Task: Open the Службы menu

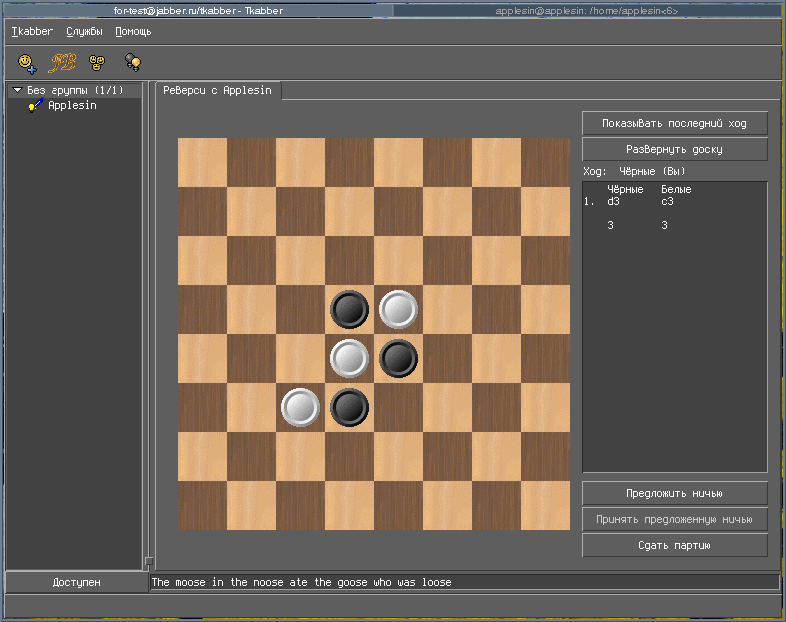Action: click(x=84, y=31)
